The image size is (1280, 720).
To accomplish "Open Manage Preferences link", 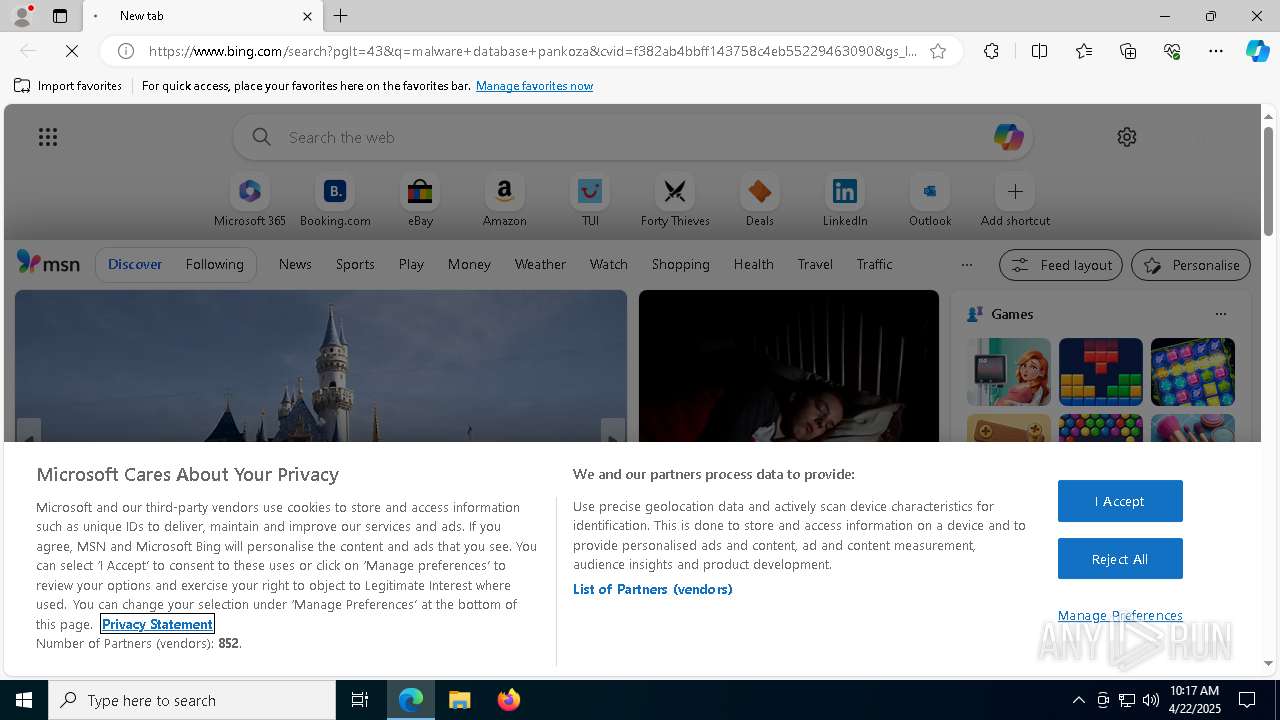I will coord(1120,615).
